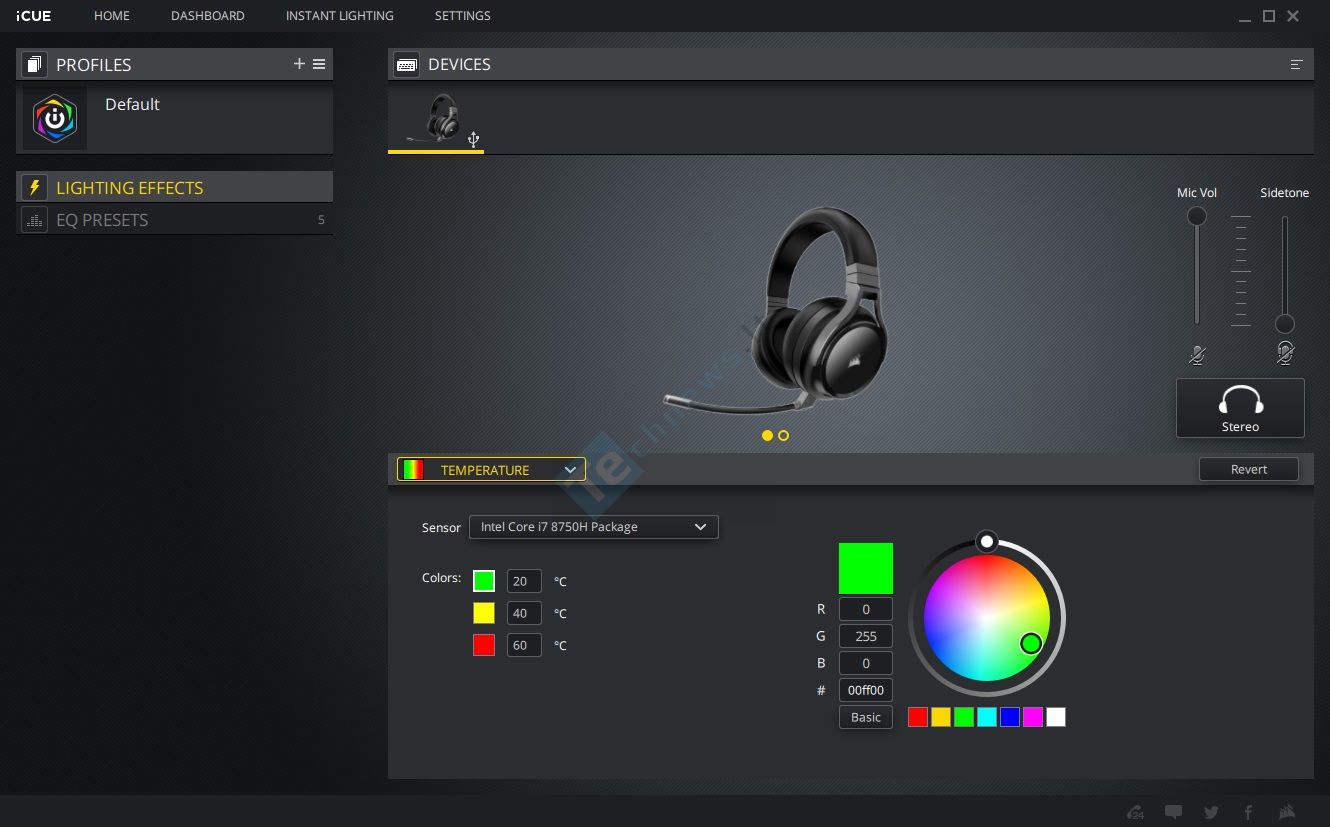
Task: Pick the green preset swatch
Action: pyautogui.click(x=964, y=717)
